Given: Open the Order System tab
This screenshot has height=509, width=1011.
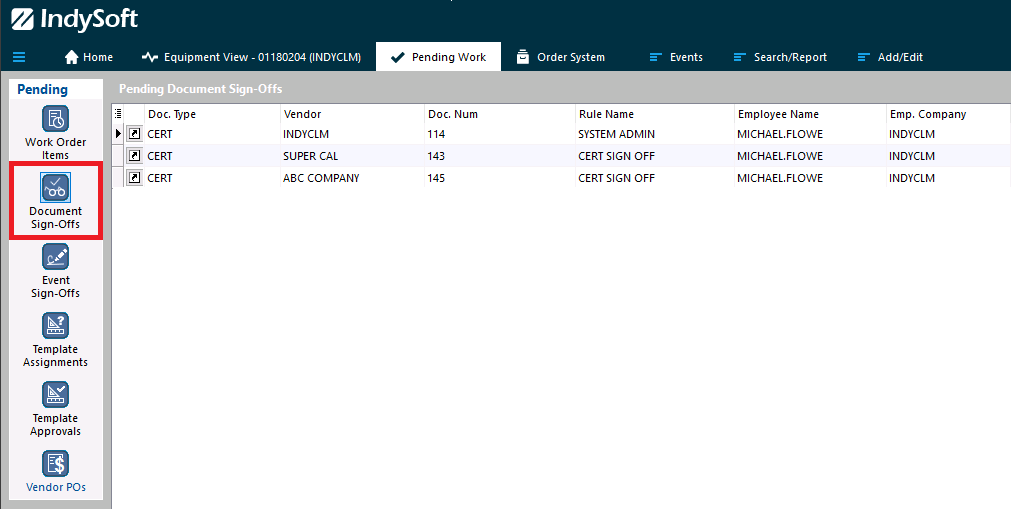Looking at the screenshot, I should (560, 57).
